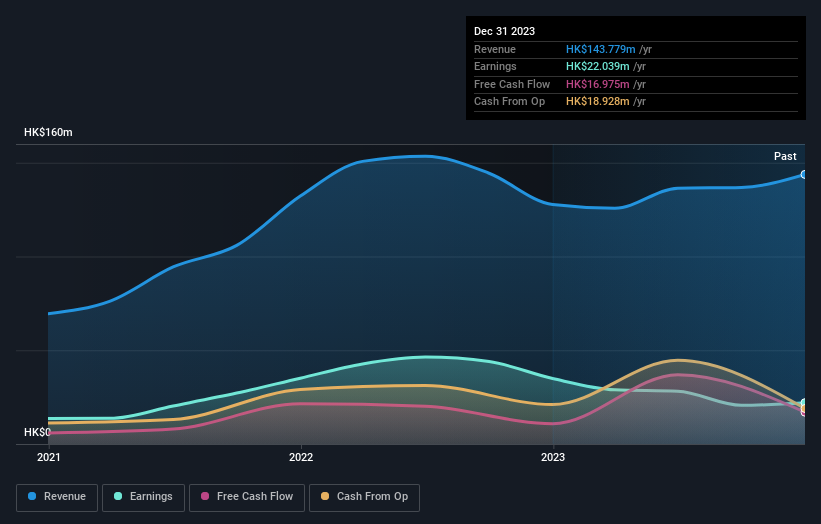Click the Earnings endpoint marker on teal line
821x524 pixels.
point(804,403)
